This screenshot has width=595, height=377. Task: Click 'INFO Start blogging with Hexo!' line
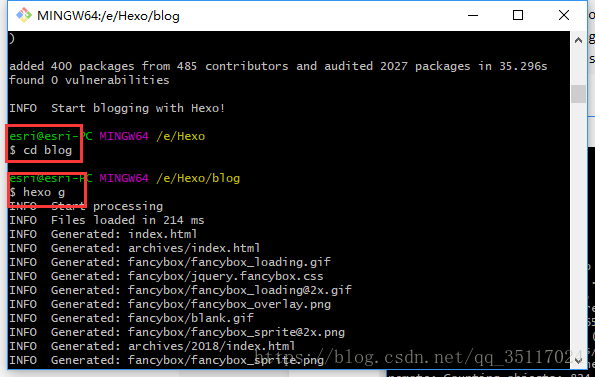point(117,108)
